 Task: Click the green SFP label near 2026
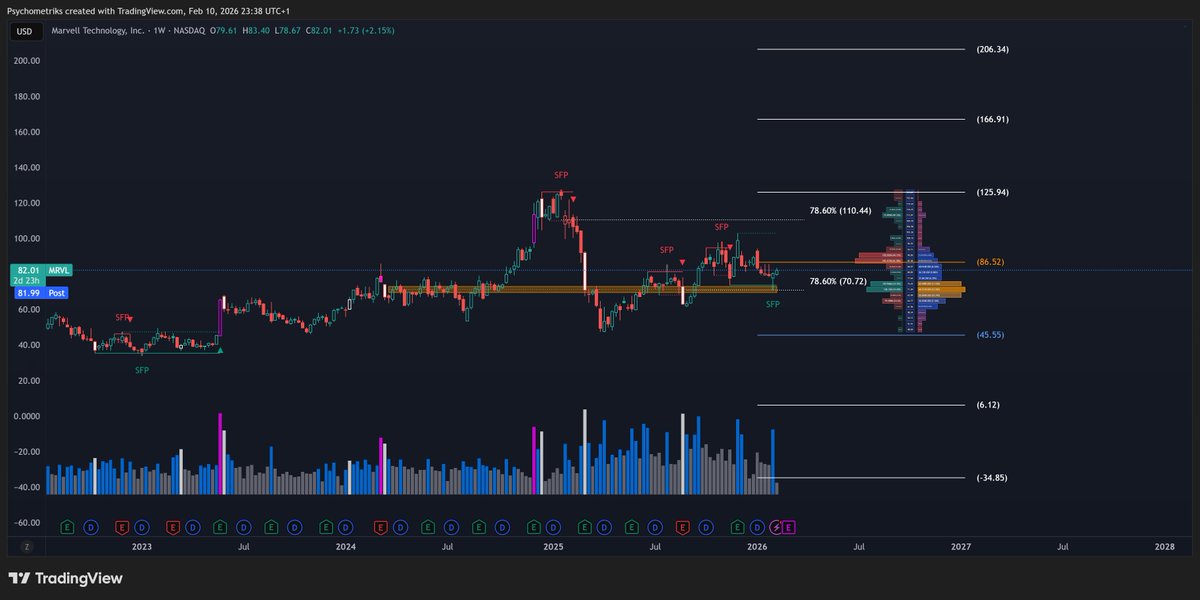click(773, 304)
